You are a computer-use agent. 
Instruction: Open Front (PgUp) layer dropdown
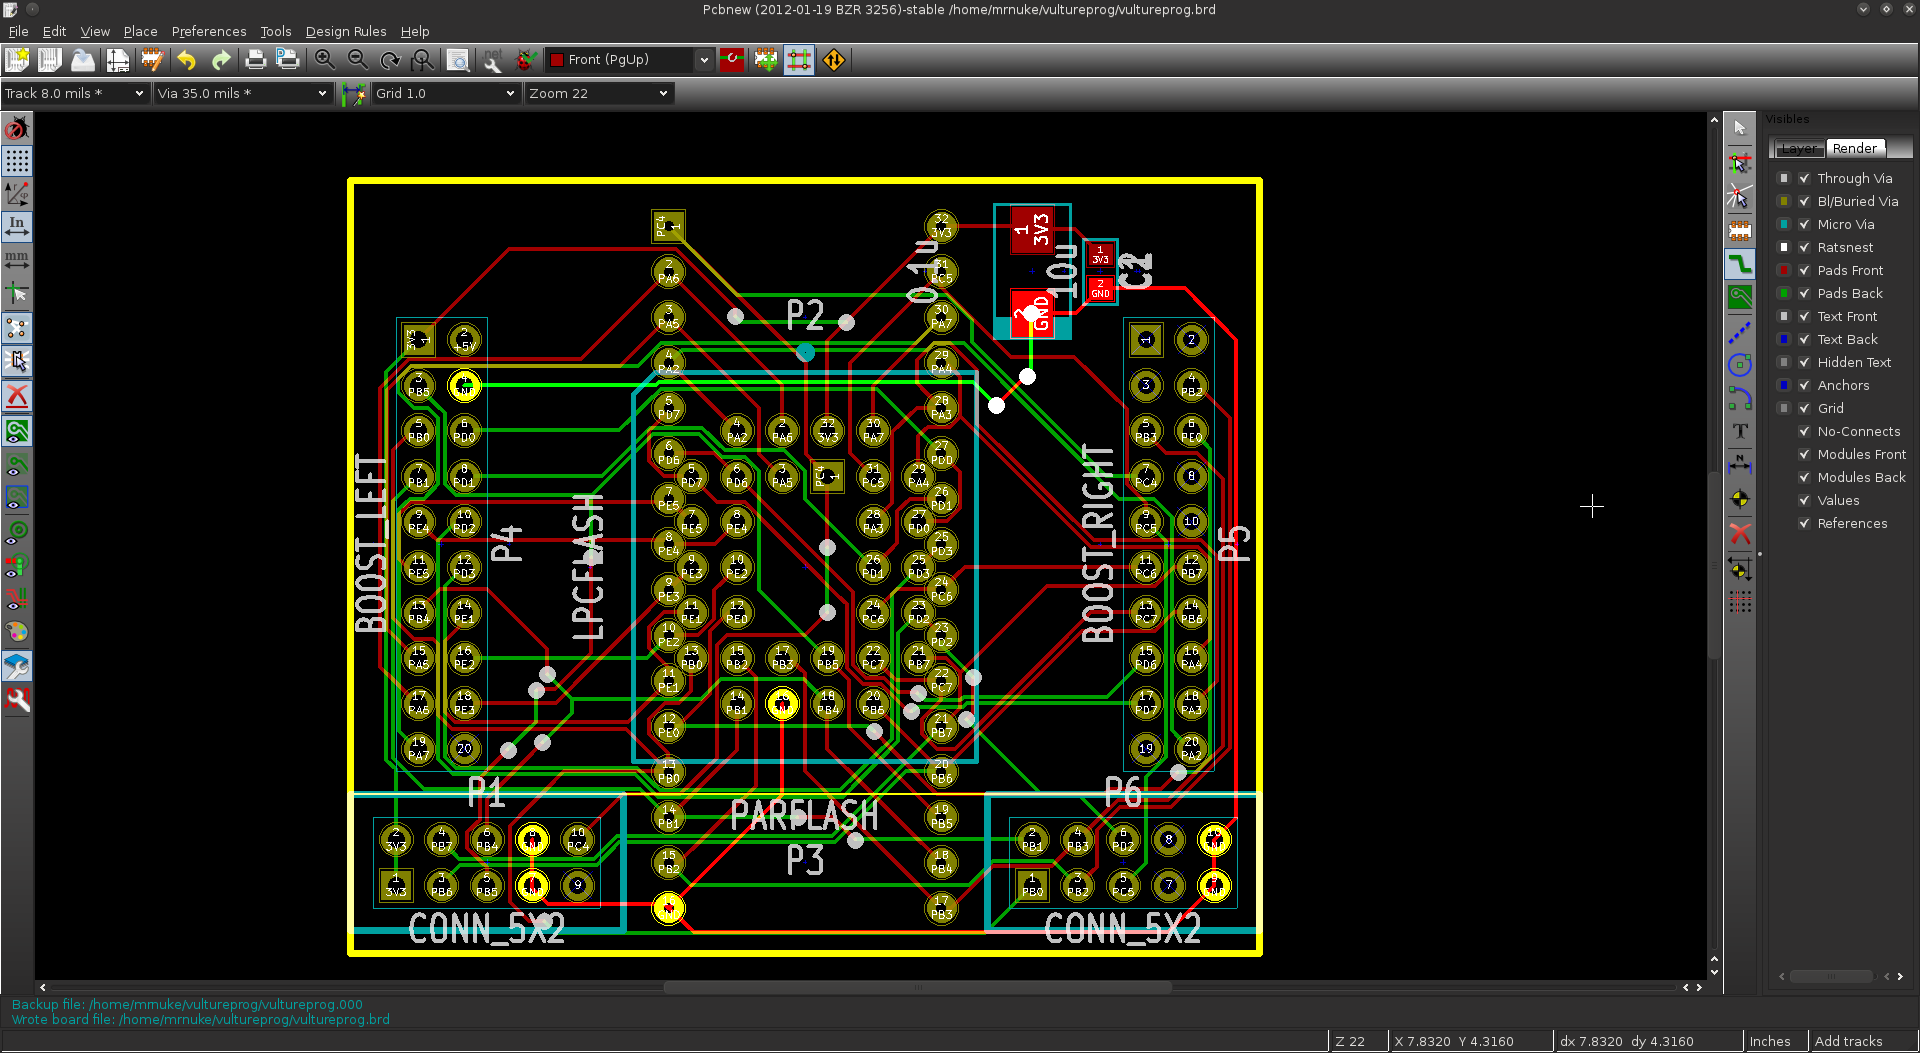(630, 60)
